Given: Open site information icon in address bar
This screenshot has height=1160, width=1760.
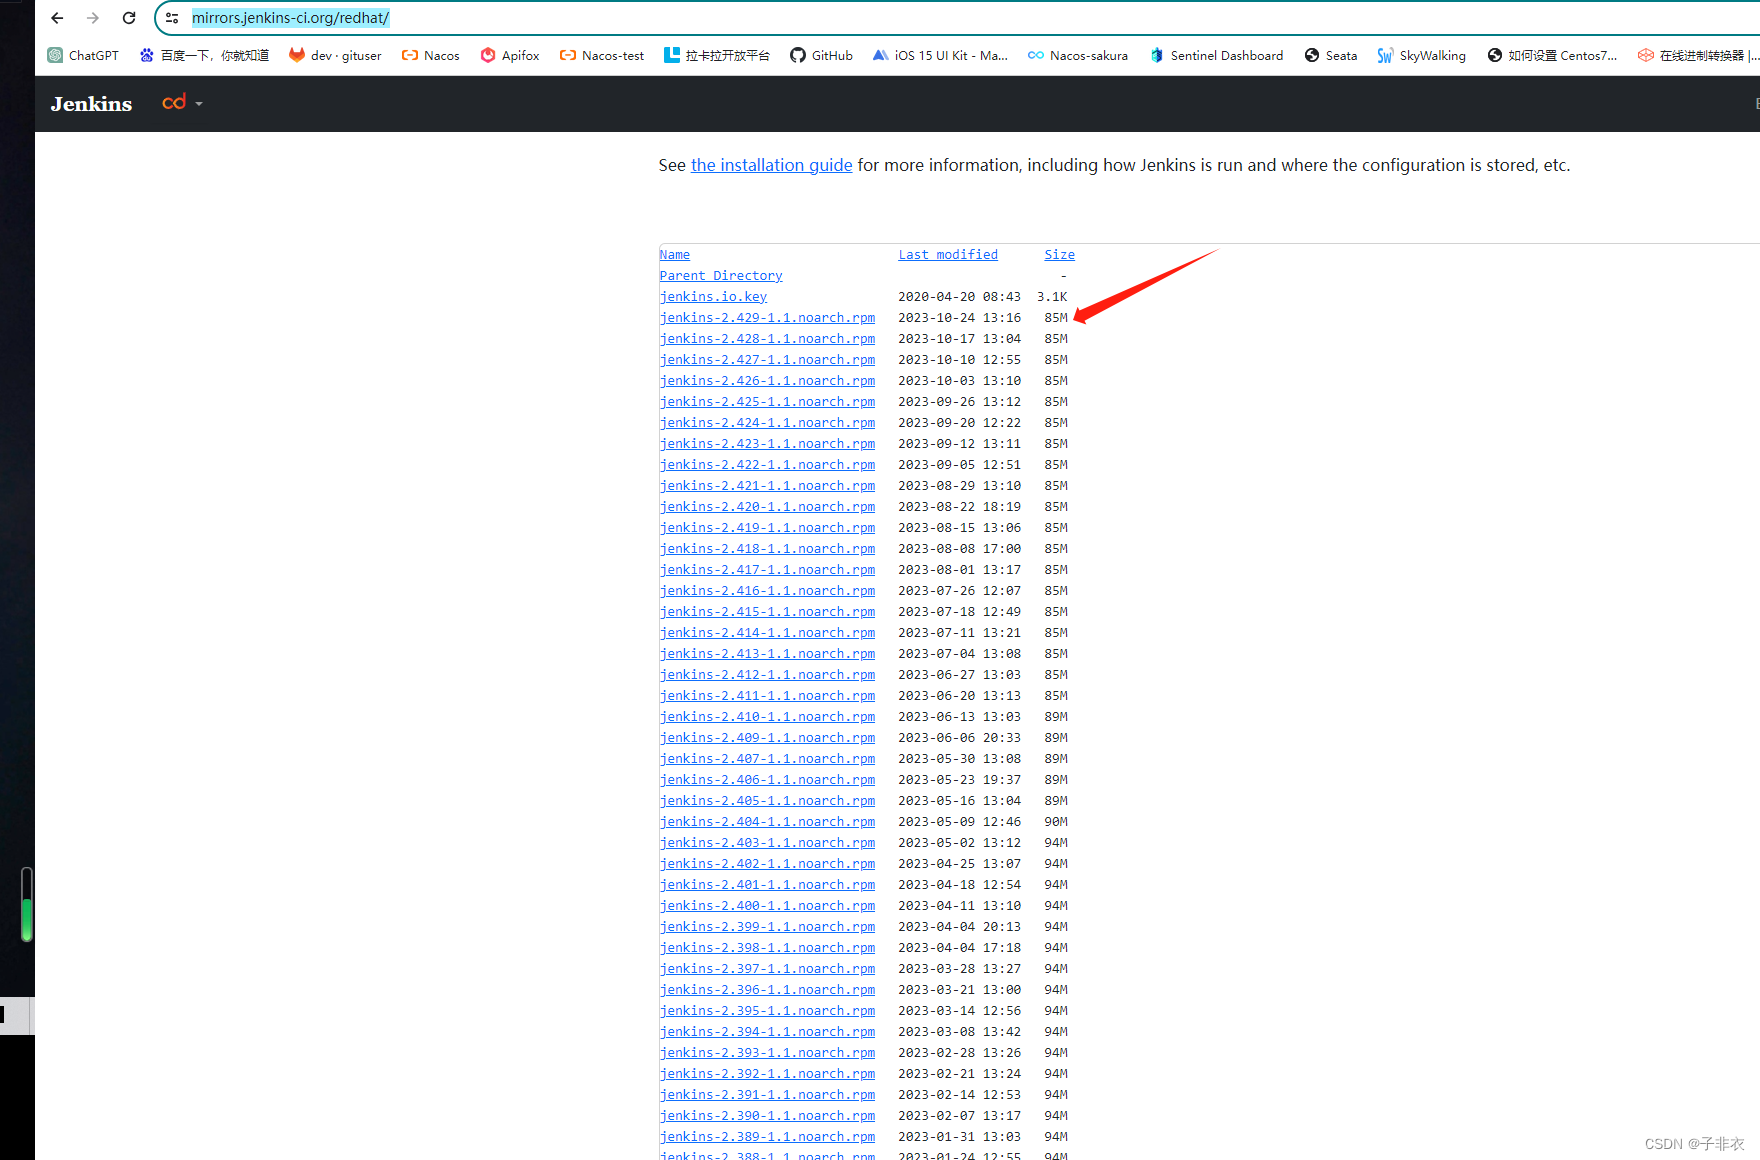Looking at the screenshot, I should coord(172,18).
